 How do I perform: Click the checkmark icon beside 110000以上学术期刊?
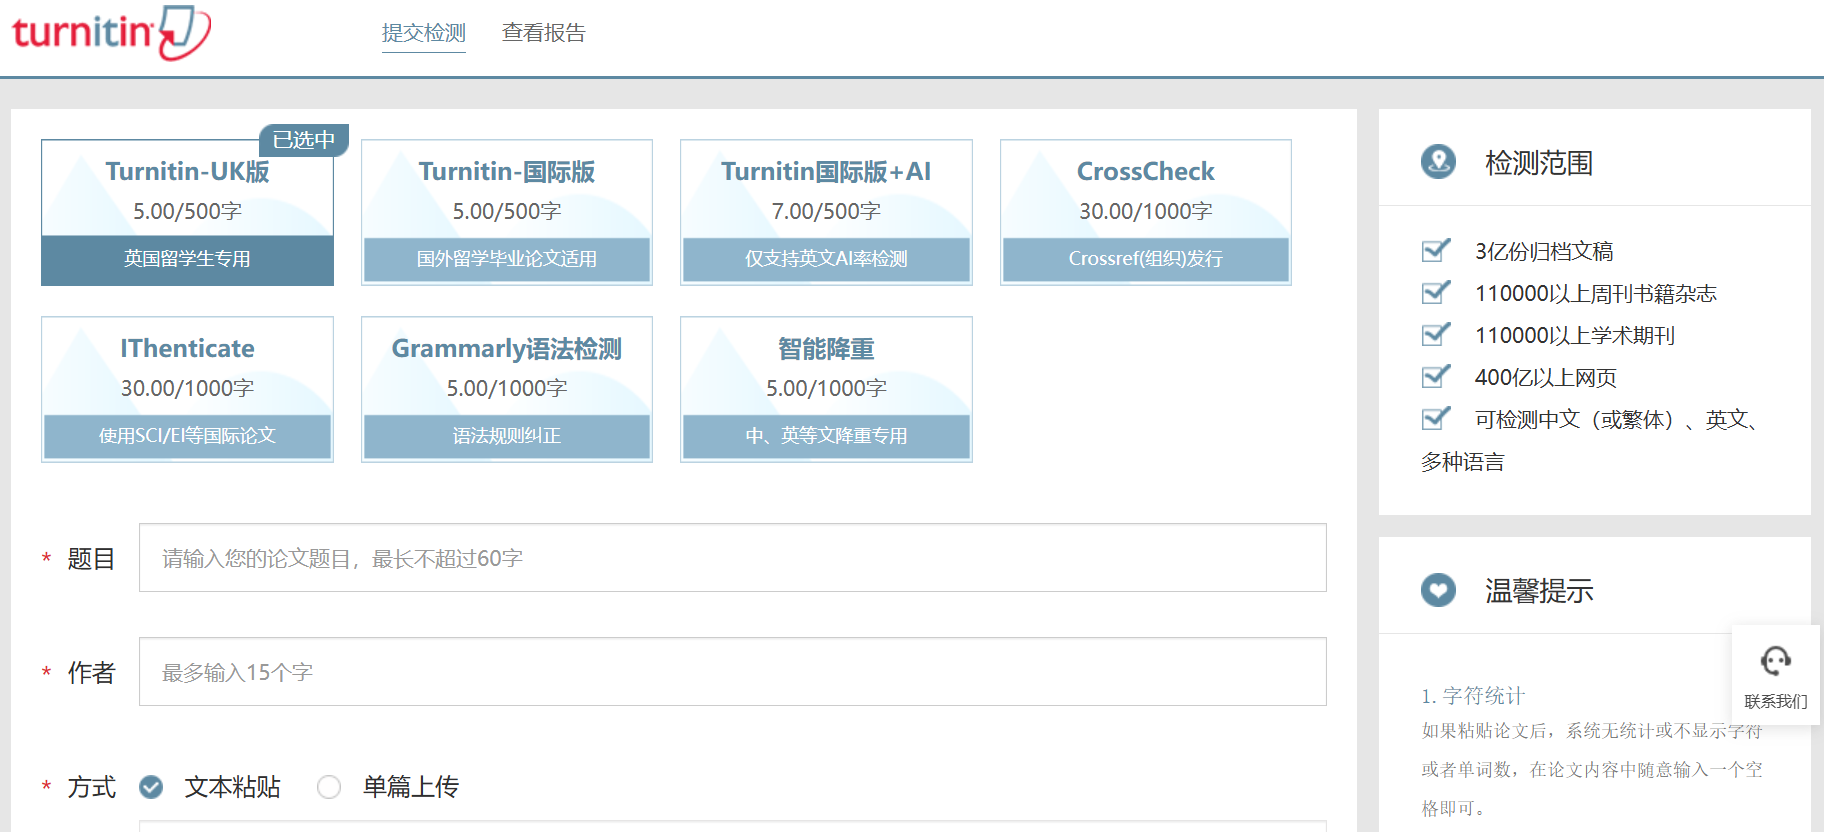pyautogui.click(x=1436, y=334)
